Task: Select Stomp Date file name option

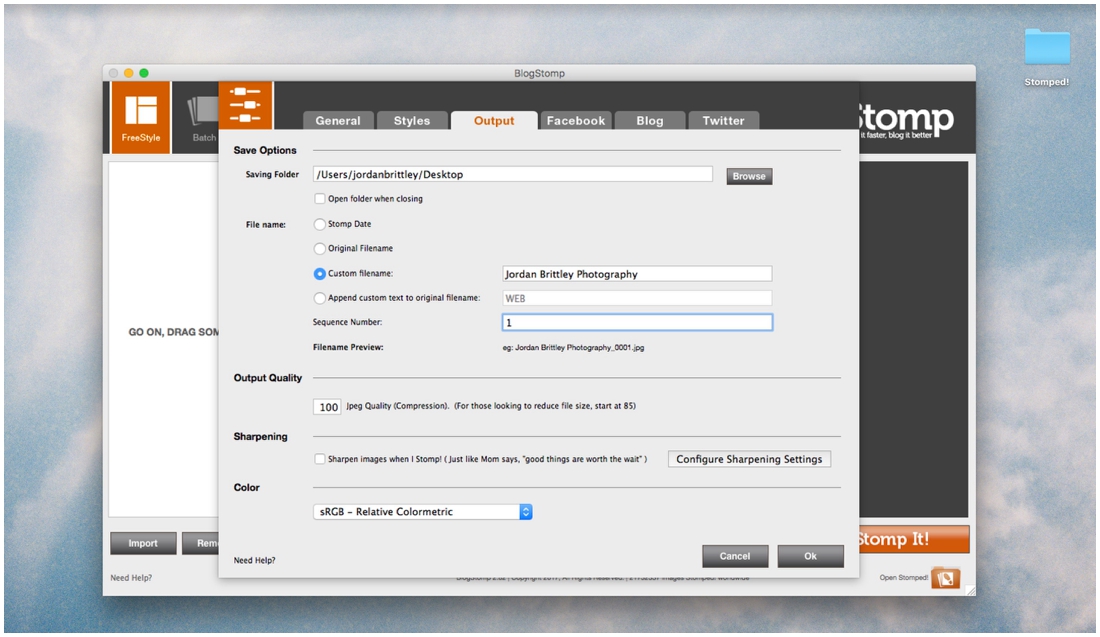Action: [x=320, y=224]
